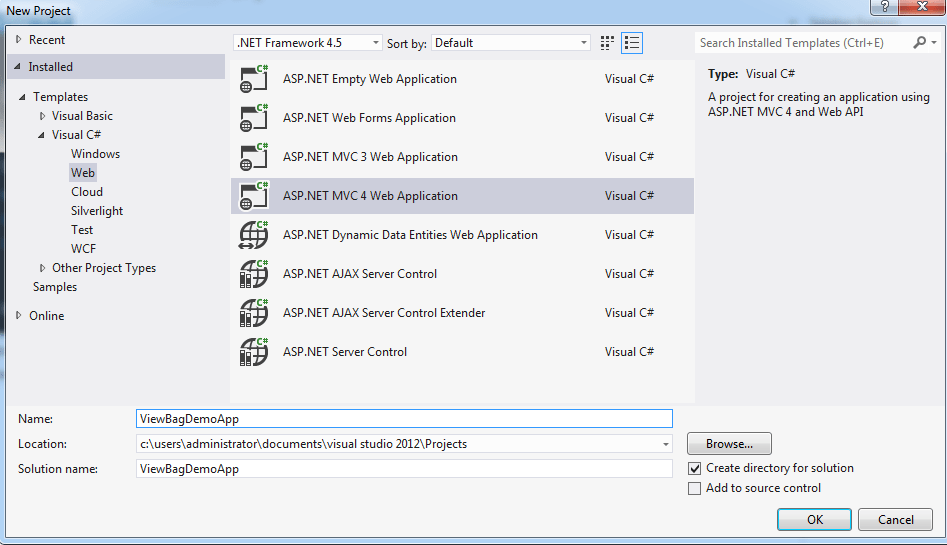Viewport: 947px width, 545px height.
Task: Select the WCF template category
Action: pyautogui.click(x=83, y=249)
